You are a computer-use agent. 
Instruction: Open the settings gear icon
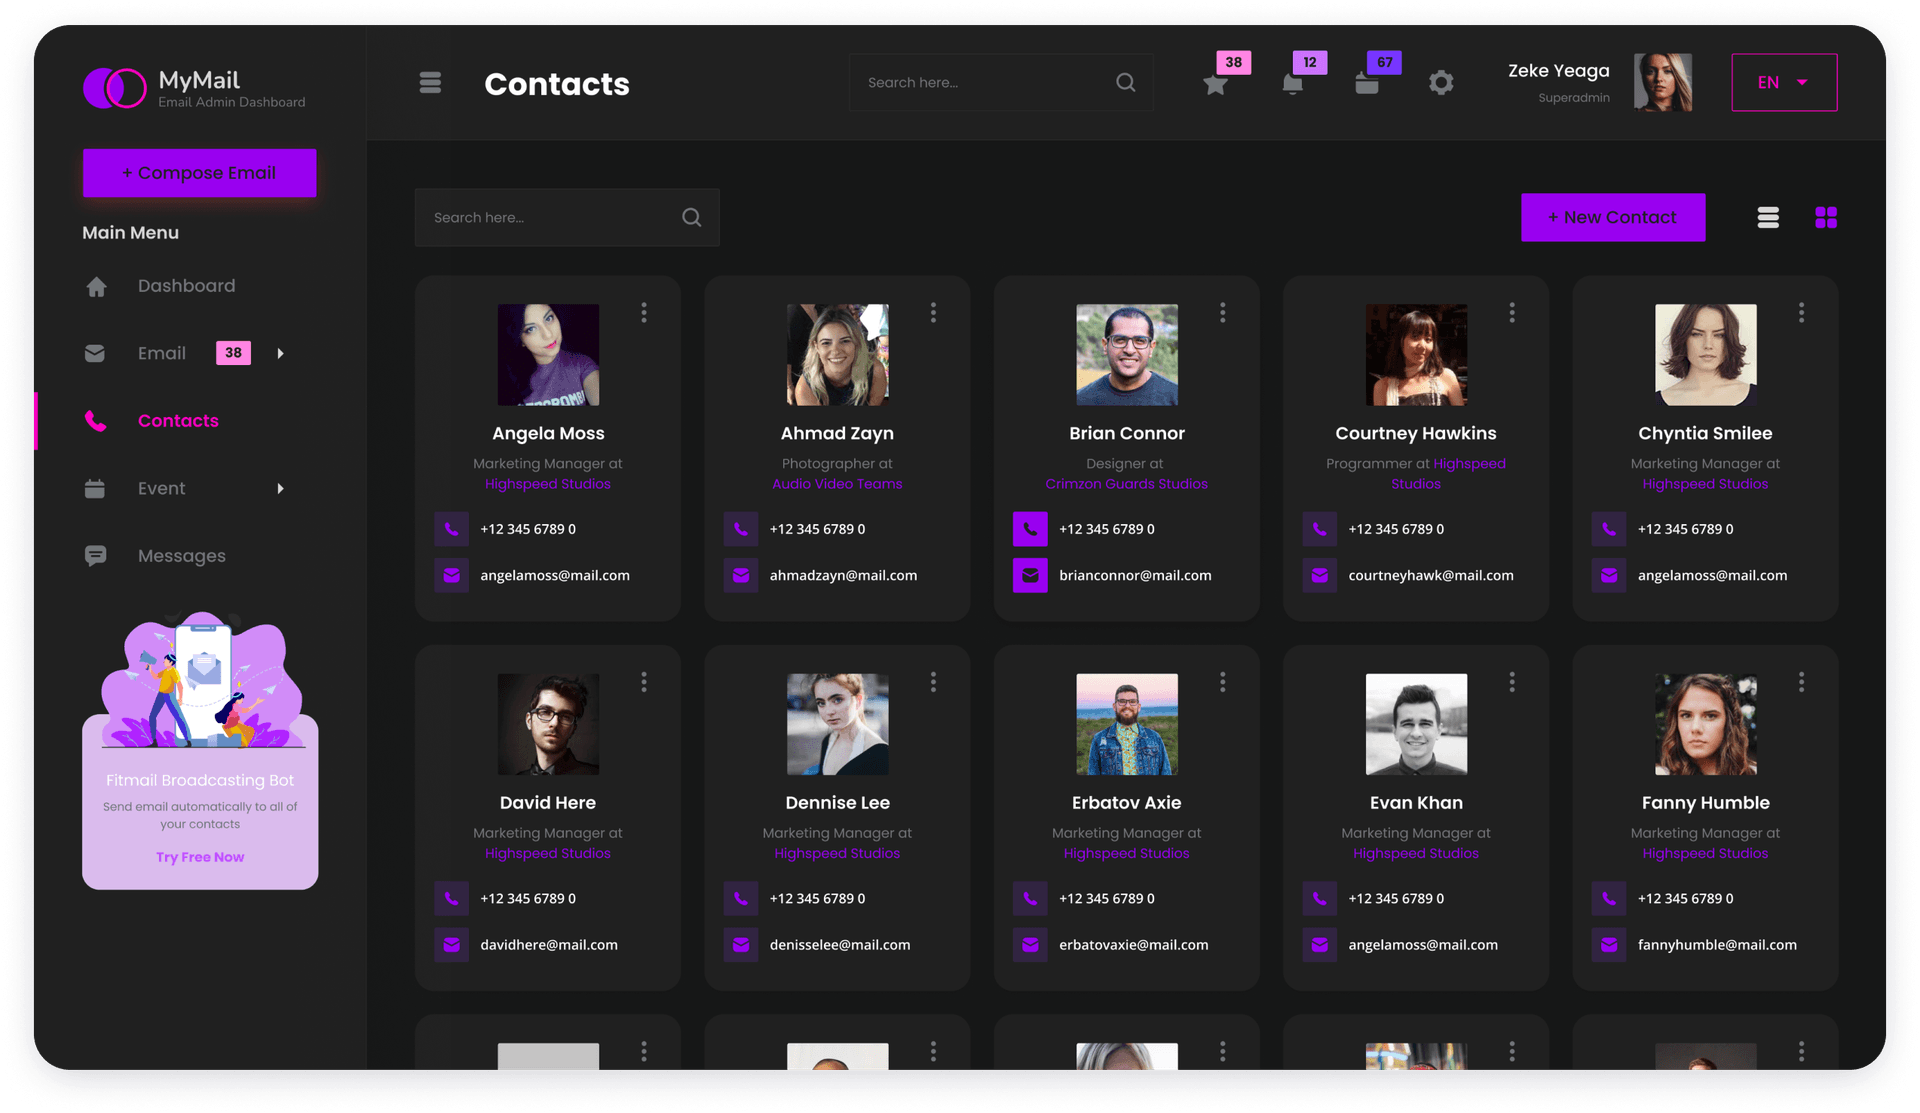tap(1441, 83)
